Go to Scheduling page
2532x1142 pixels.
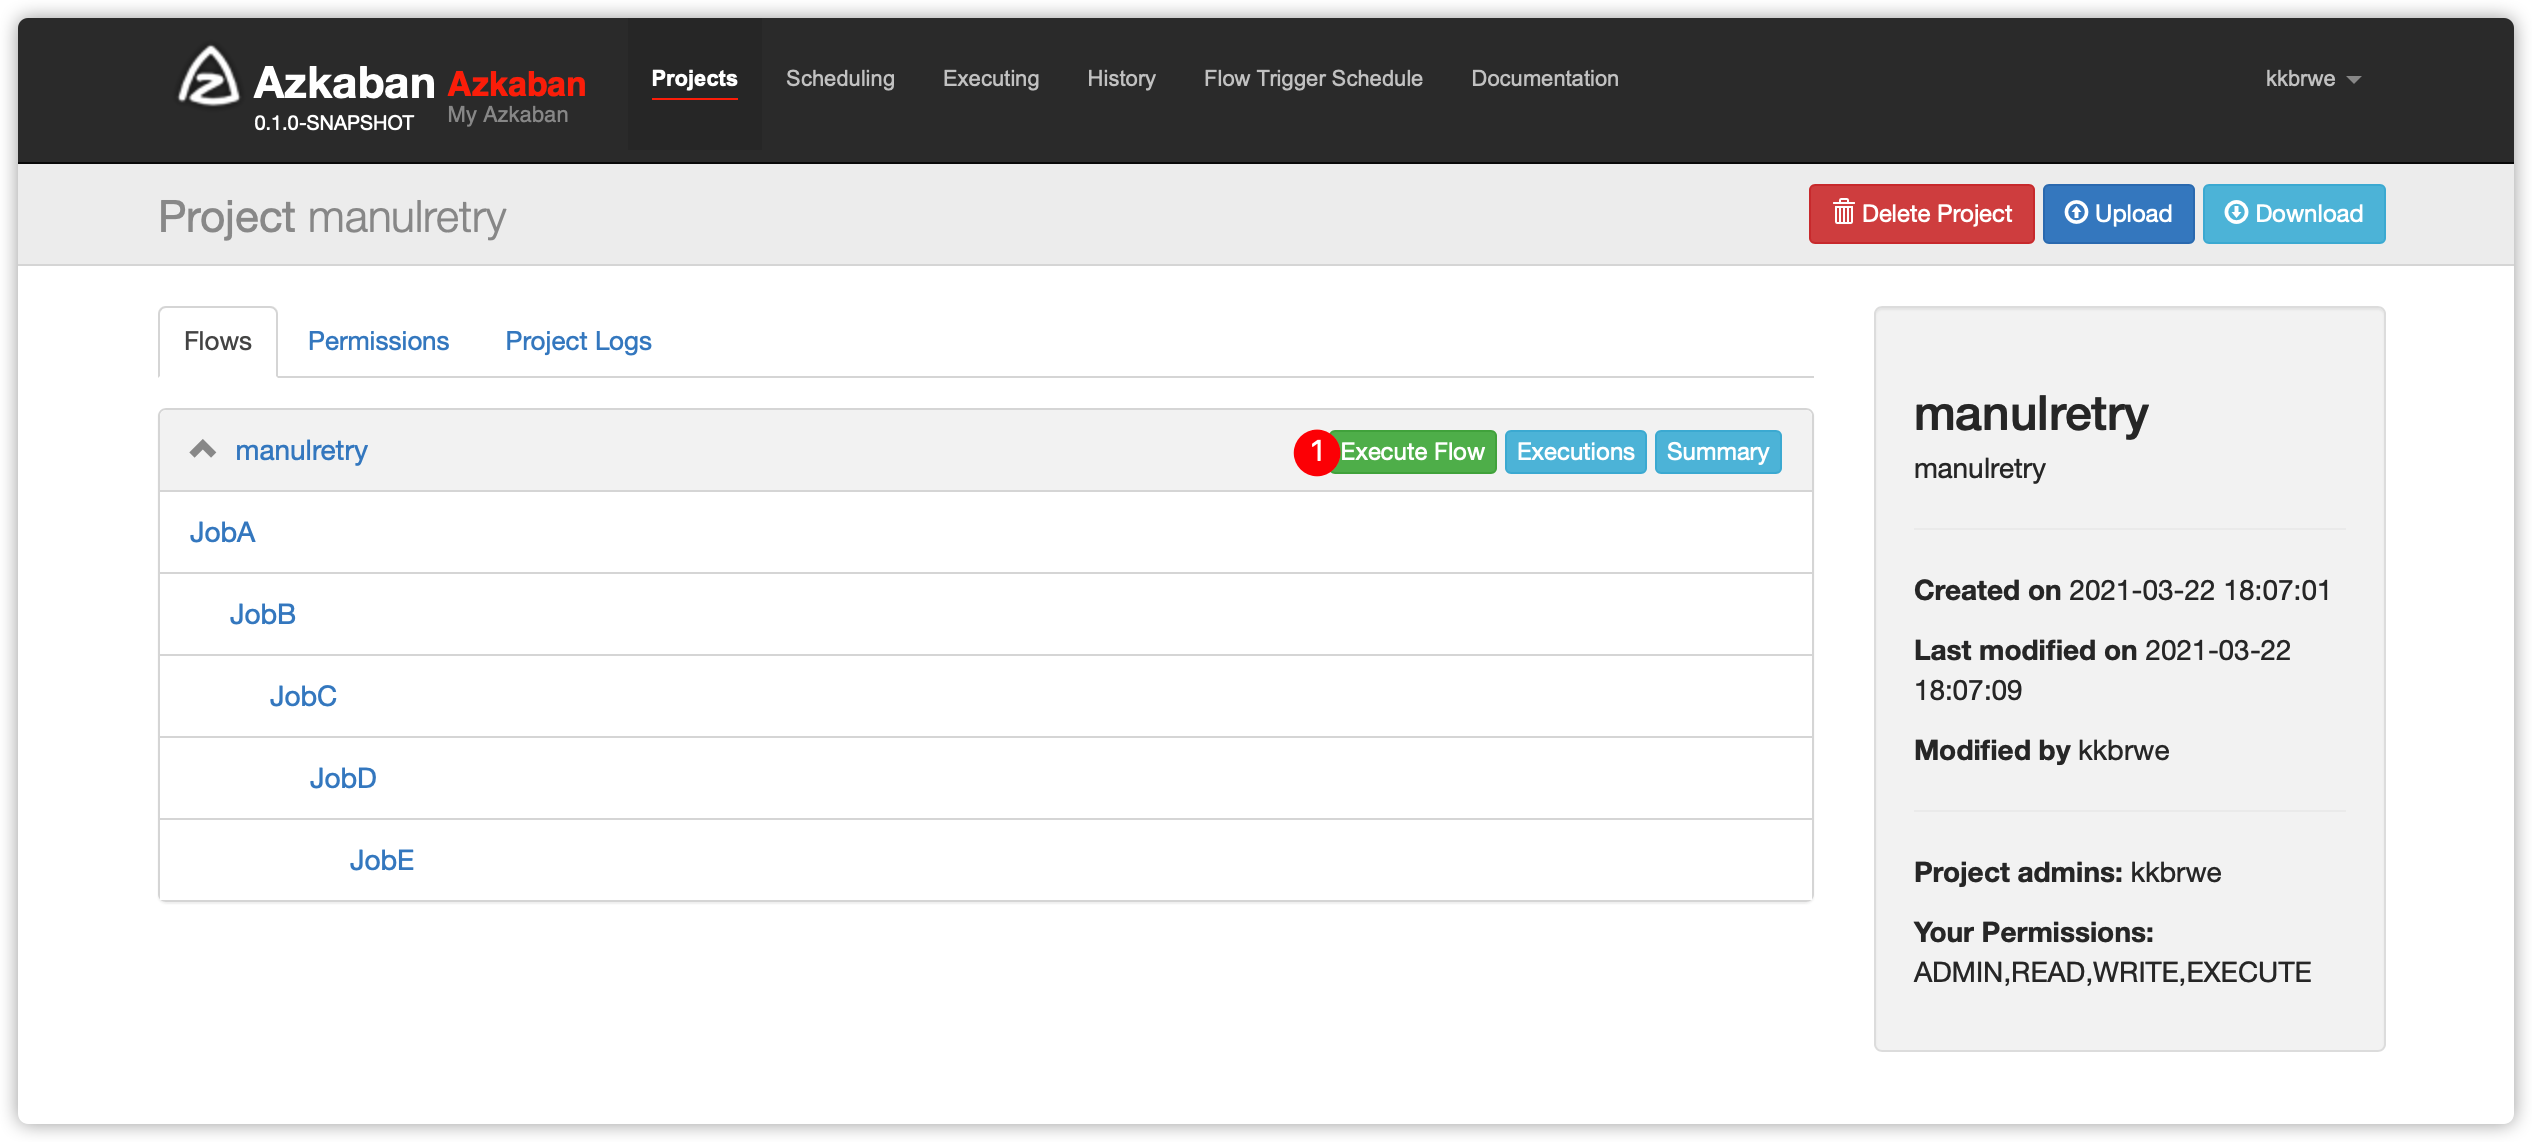click(x=840, y=79)
